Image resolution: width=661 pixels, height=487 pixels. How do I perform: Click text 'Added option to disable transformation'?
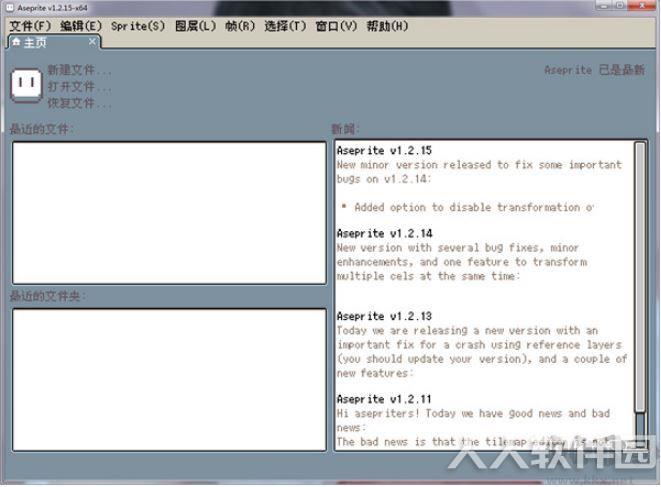467,207
